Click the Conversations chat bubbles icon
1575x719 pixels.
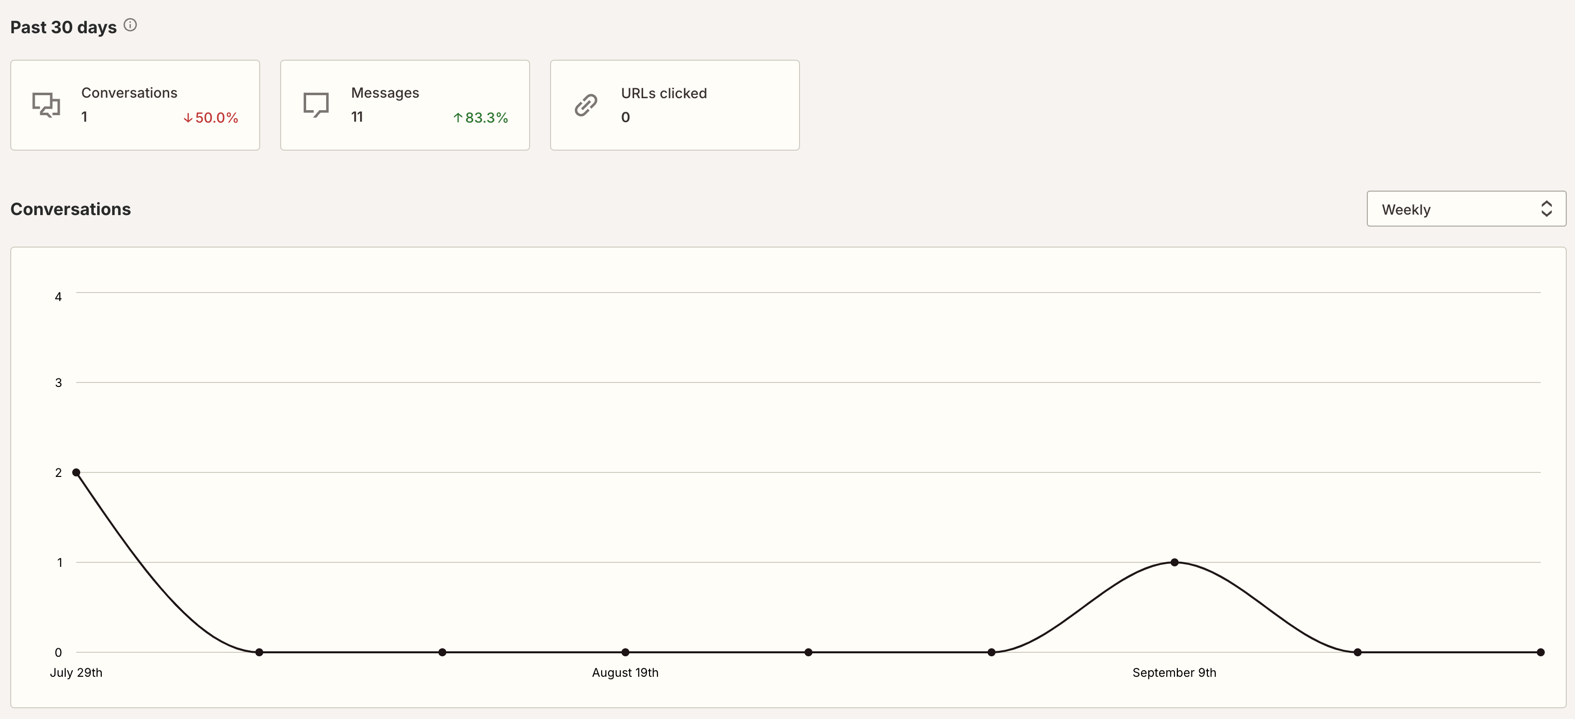pyautogui.click(x=46, y=105)
